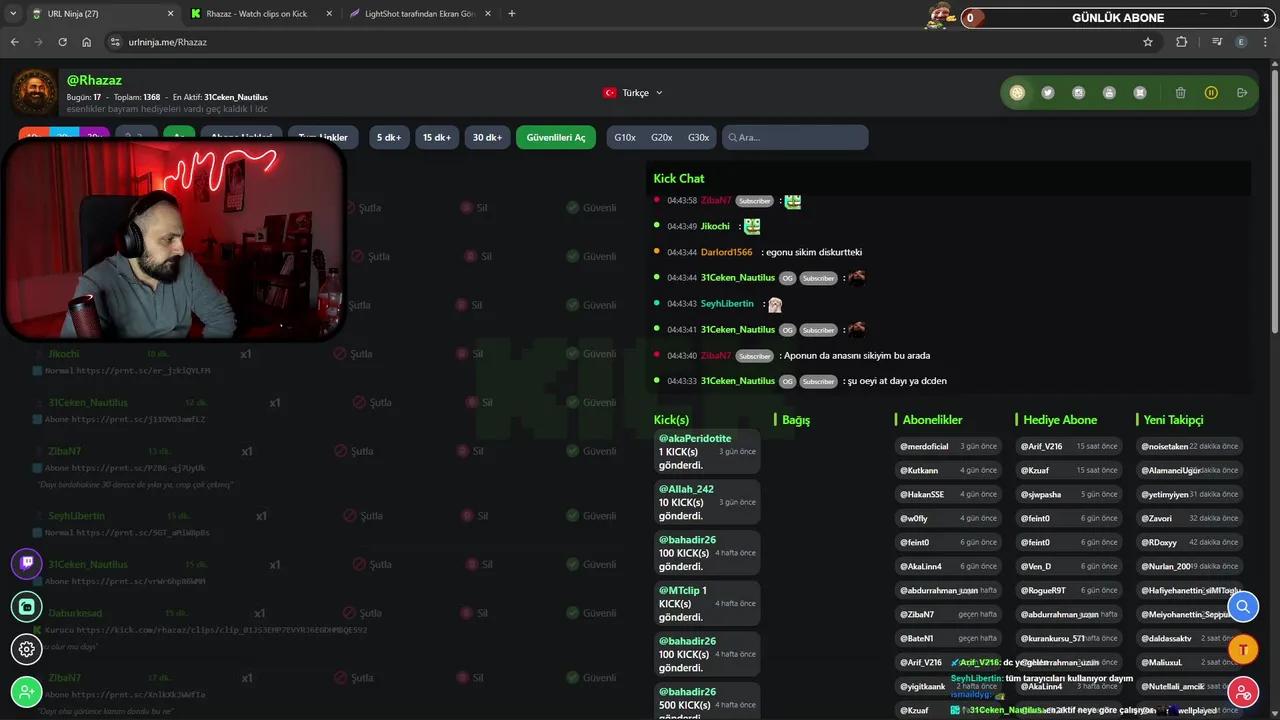Pause link collection with yellow pause icon
1280x720 pixels.
click(x=1211, y=93)
